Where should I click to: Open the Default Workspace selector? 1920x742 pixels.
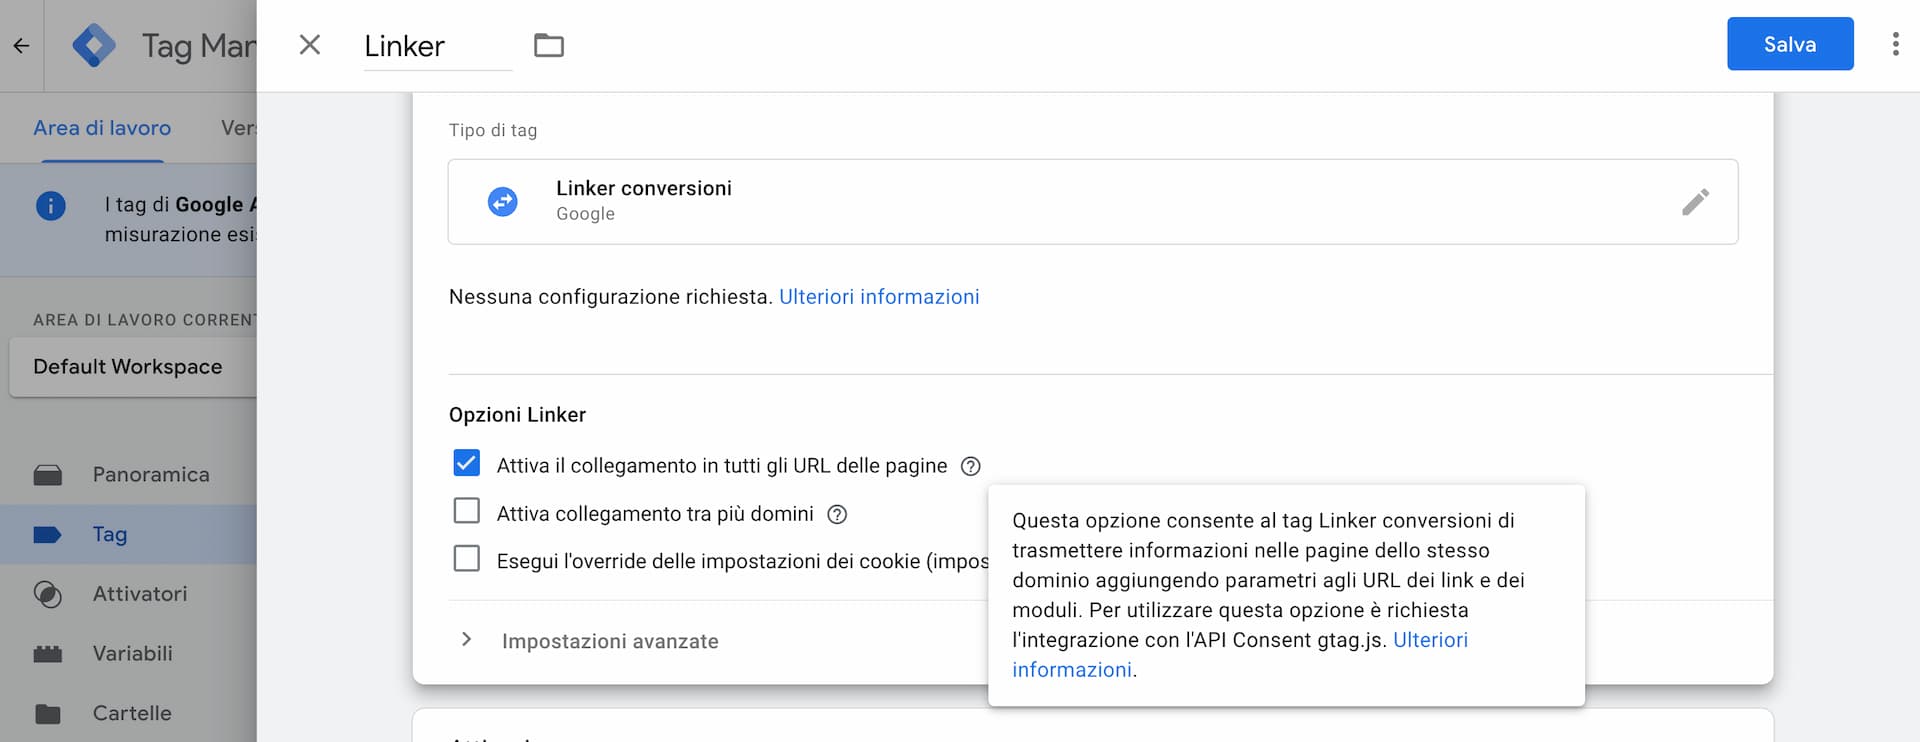tap(128, 367)
